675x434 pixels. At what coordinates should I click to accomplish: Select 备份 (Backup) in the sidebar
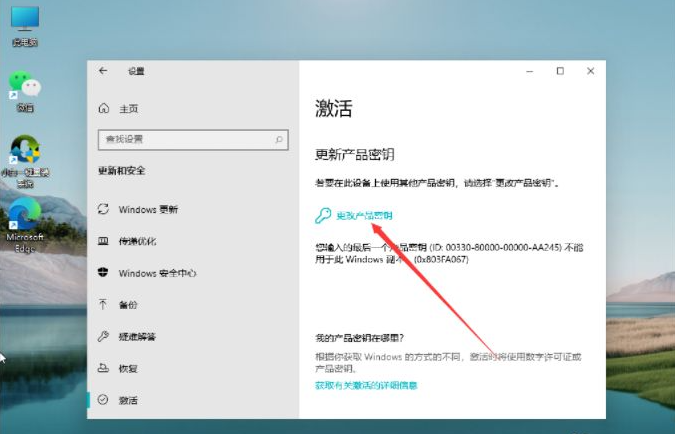(128, 304)
